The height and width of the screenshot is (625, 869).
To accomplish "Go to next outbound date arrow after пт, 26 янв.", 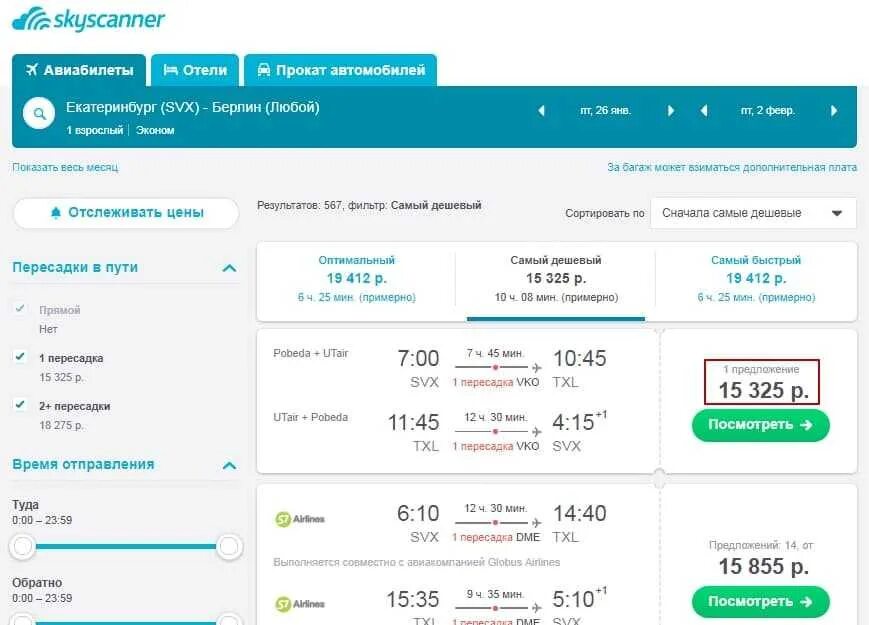I will (x=671, y=110).
